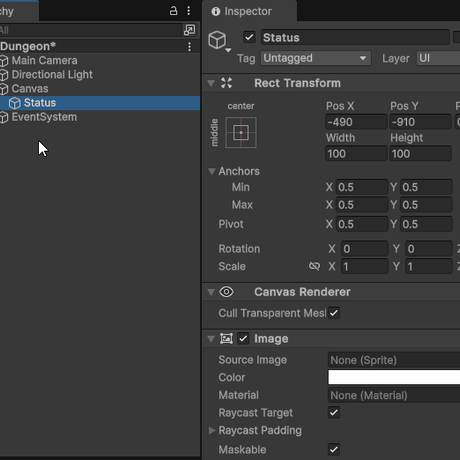Image resolution: width=460 pixels, height=460 pixels.
Task: Edit the Pos X field value -490
Action: pyautogui.click(x=356, y=122)
